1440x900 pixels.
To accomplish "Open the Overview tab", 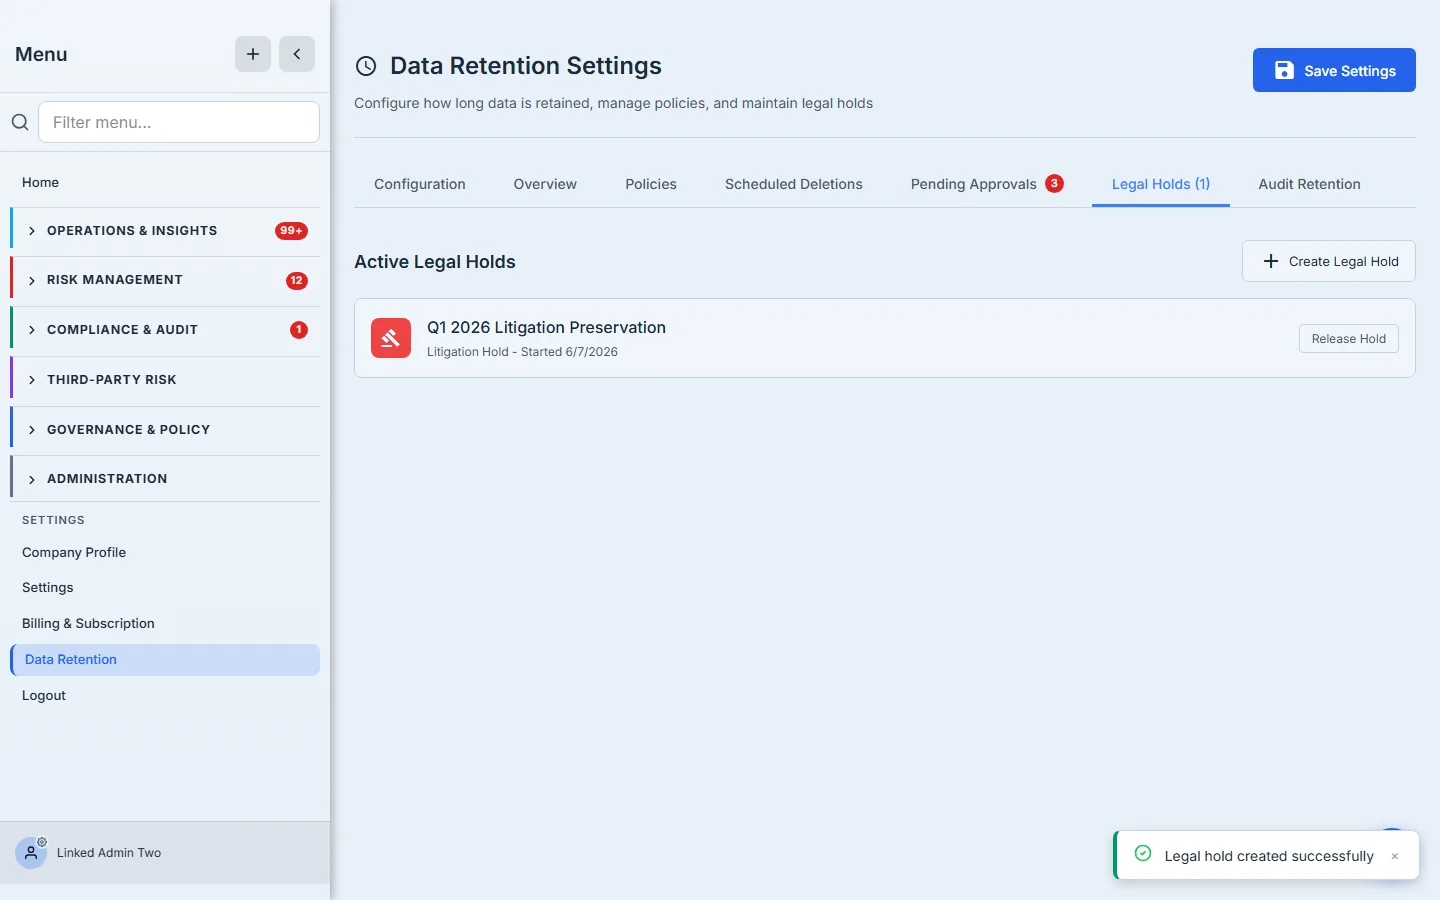I will click(545, 184).
